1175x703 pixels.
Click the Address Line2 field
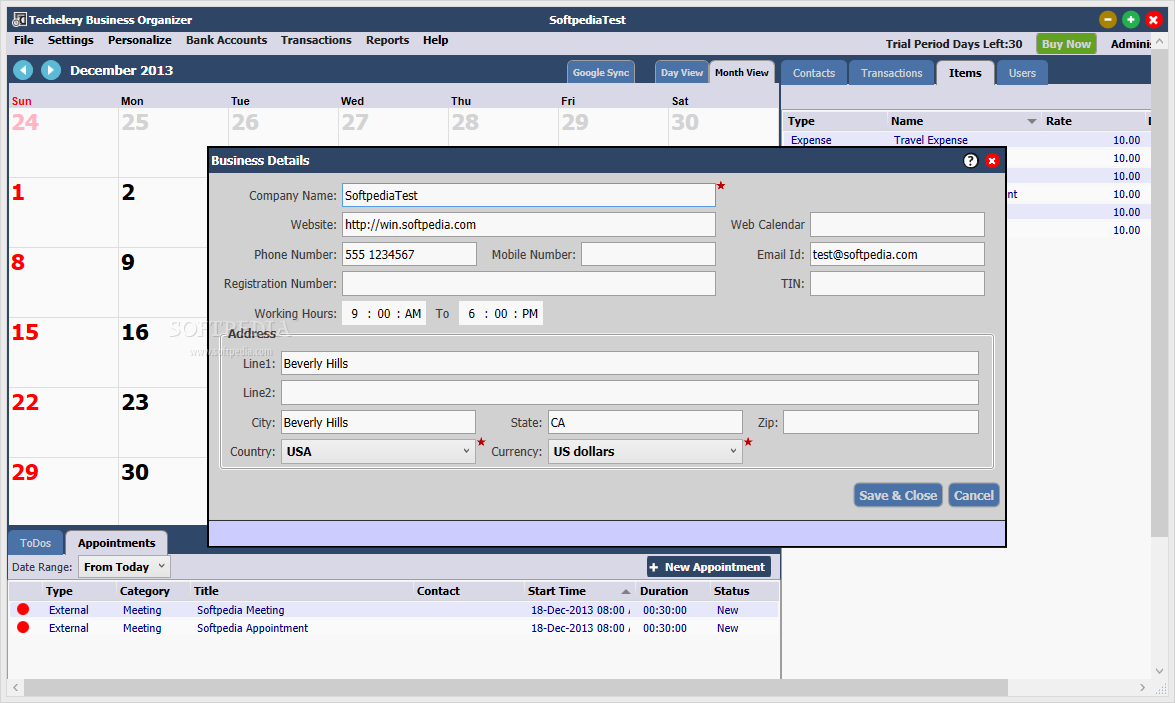[x=629, y=393]
